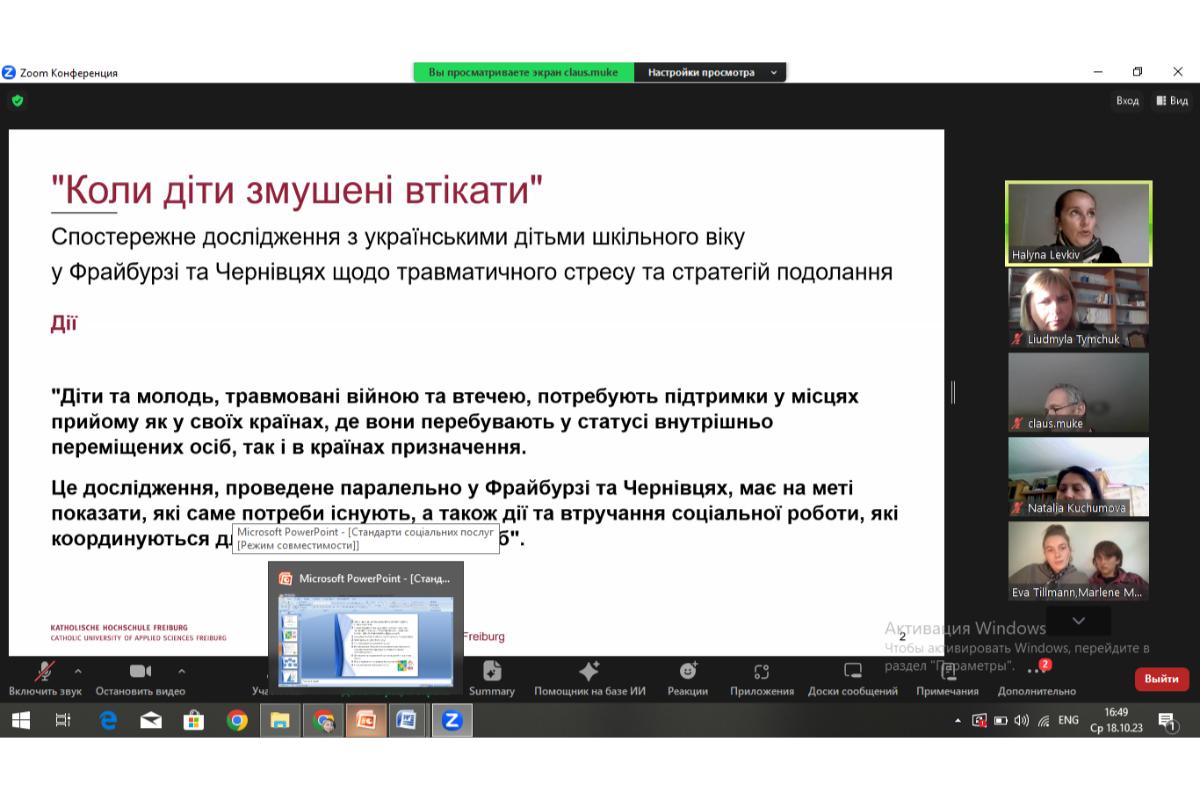The width and height of the screenshot is (1200, 800).
Task: Open Примечания notes button
Action: (947, 678)
